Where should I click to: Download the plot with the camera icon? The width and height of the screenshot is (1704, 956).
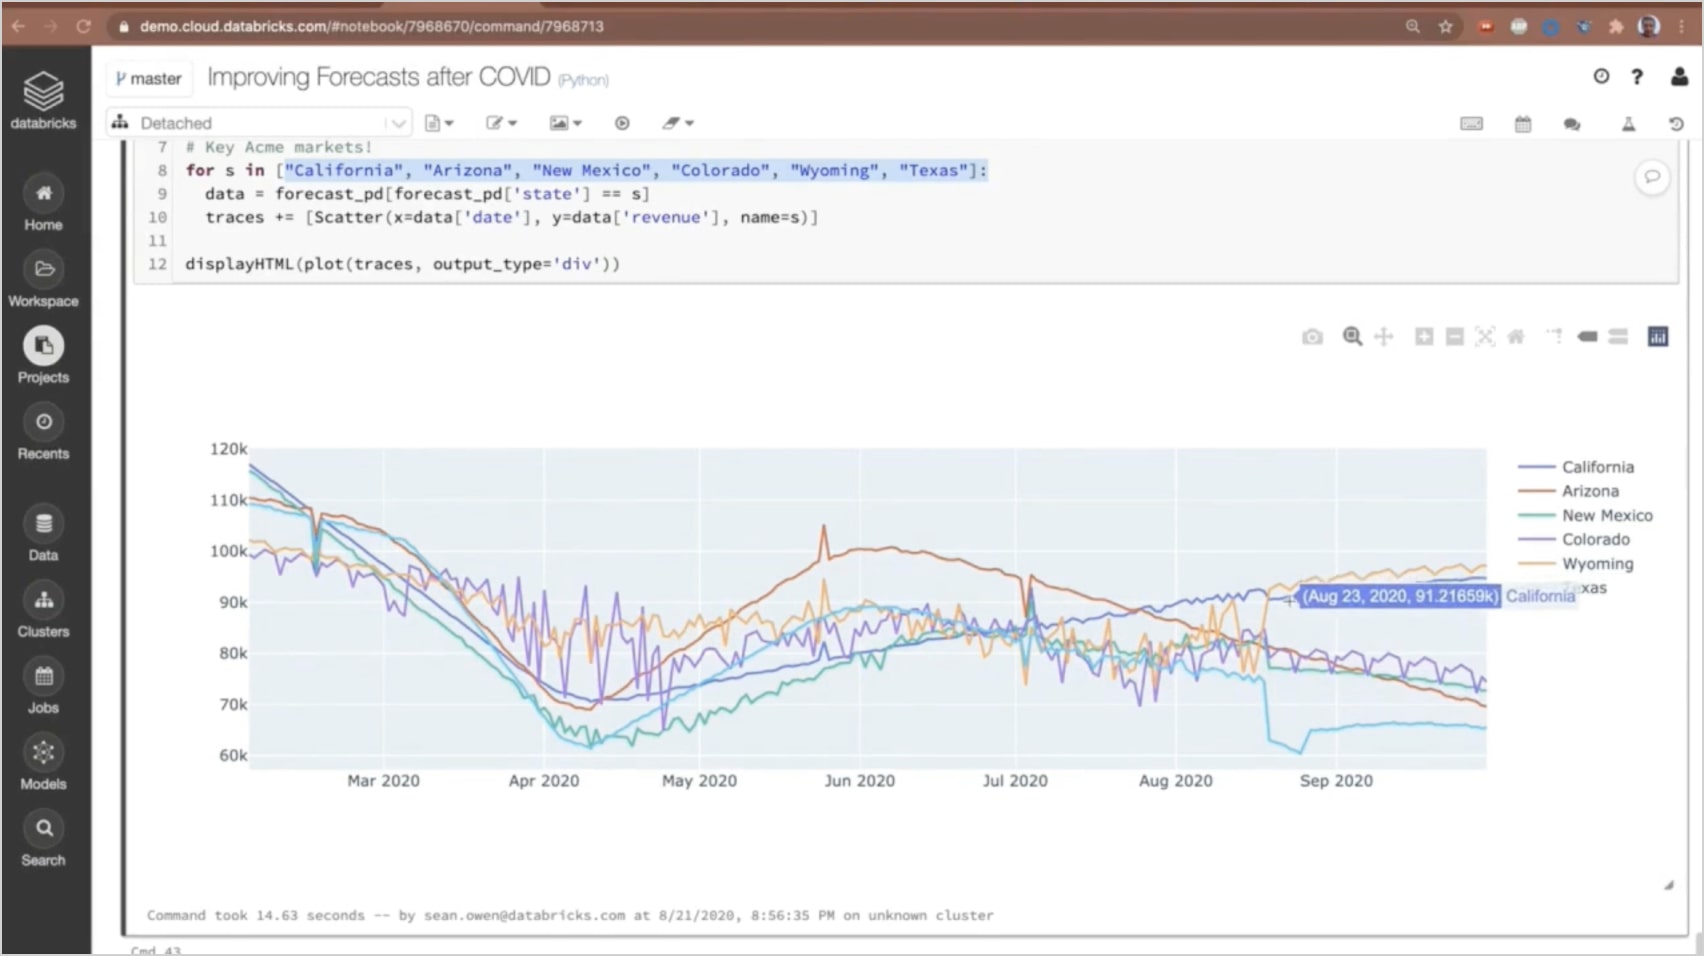(1312, 337)
